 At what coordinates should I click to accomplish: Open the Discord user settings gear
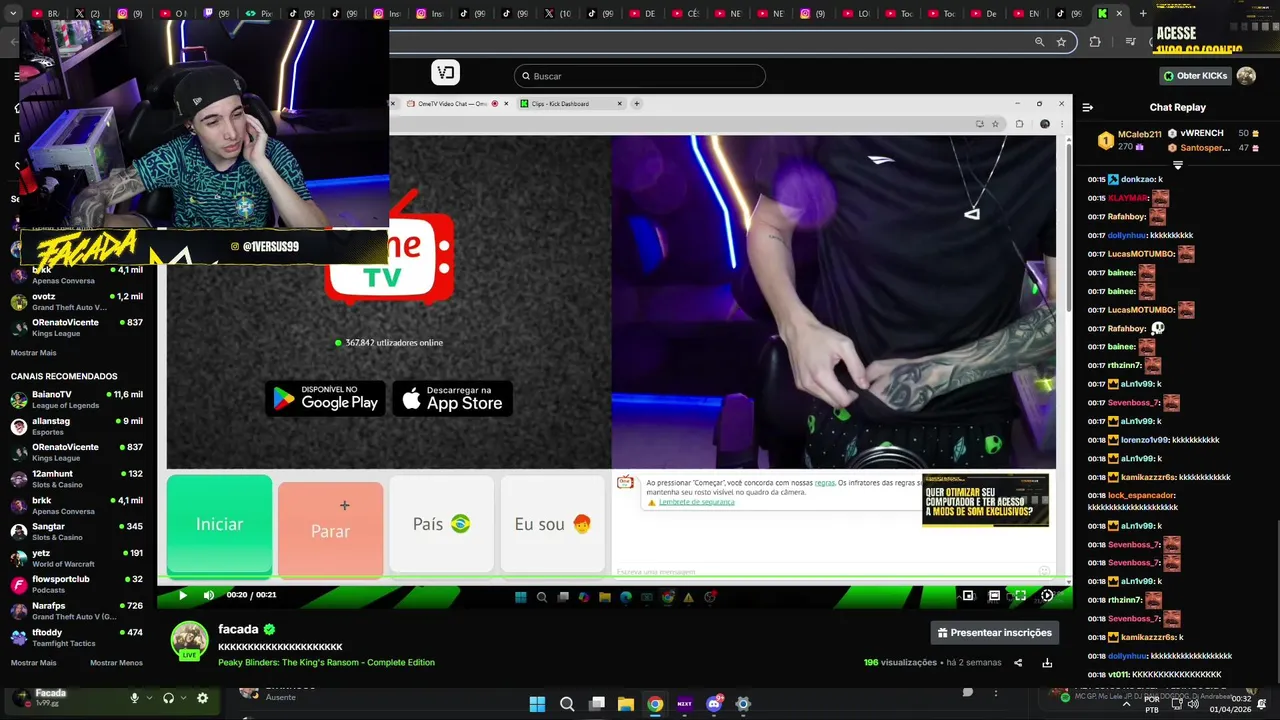click(202, 698)
